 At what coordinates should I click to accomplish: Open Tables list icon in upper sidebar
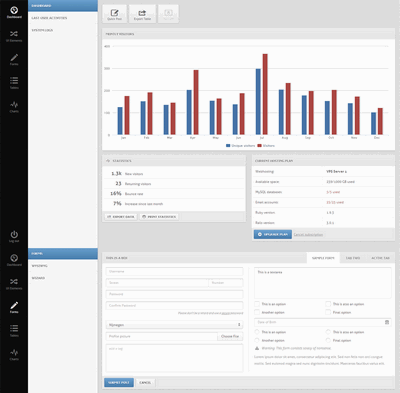14,81
